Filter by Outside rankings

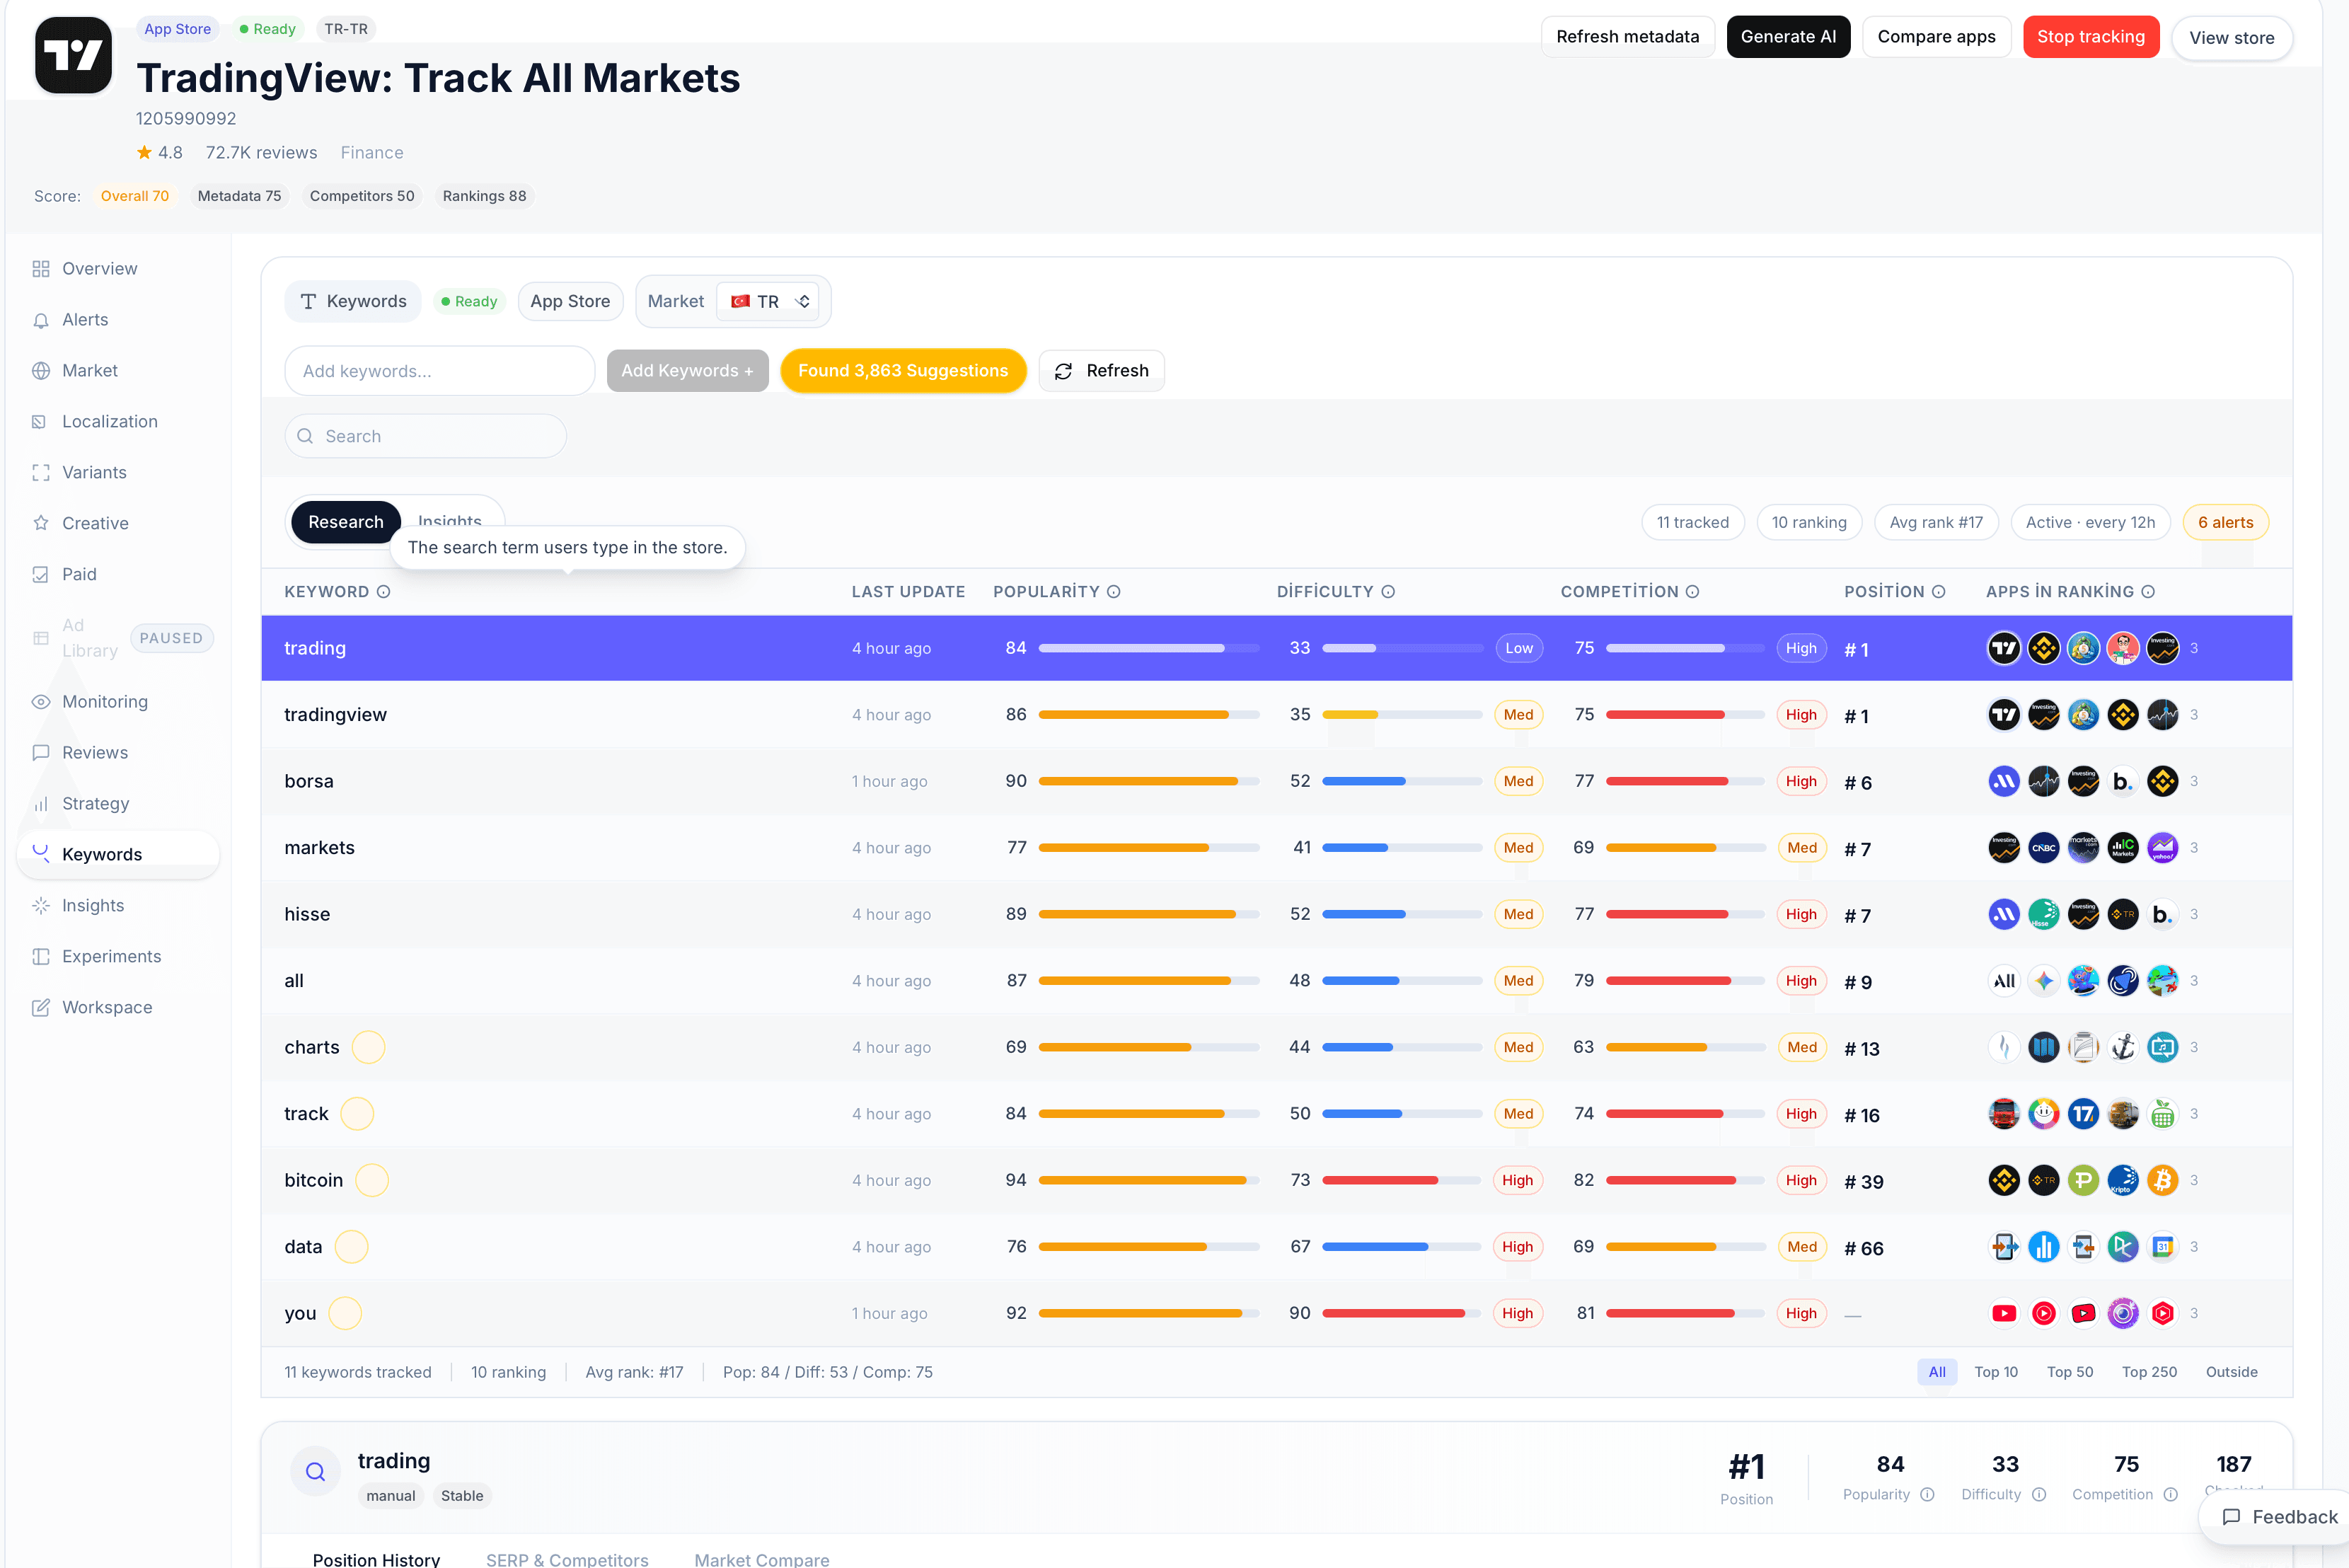click(2231, 1373)
